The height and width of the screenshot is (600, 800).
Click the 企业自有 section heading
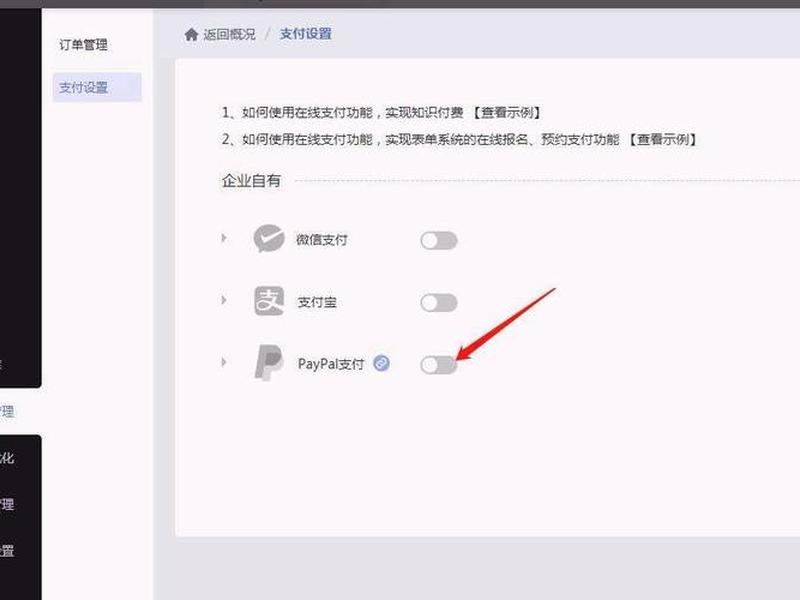coord(251,181)
